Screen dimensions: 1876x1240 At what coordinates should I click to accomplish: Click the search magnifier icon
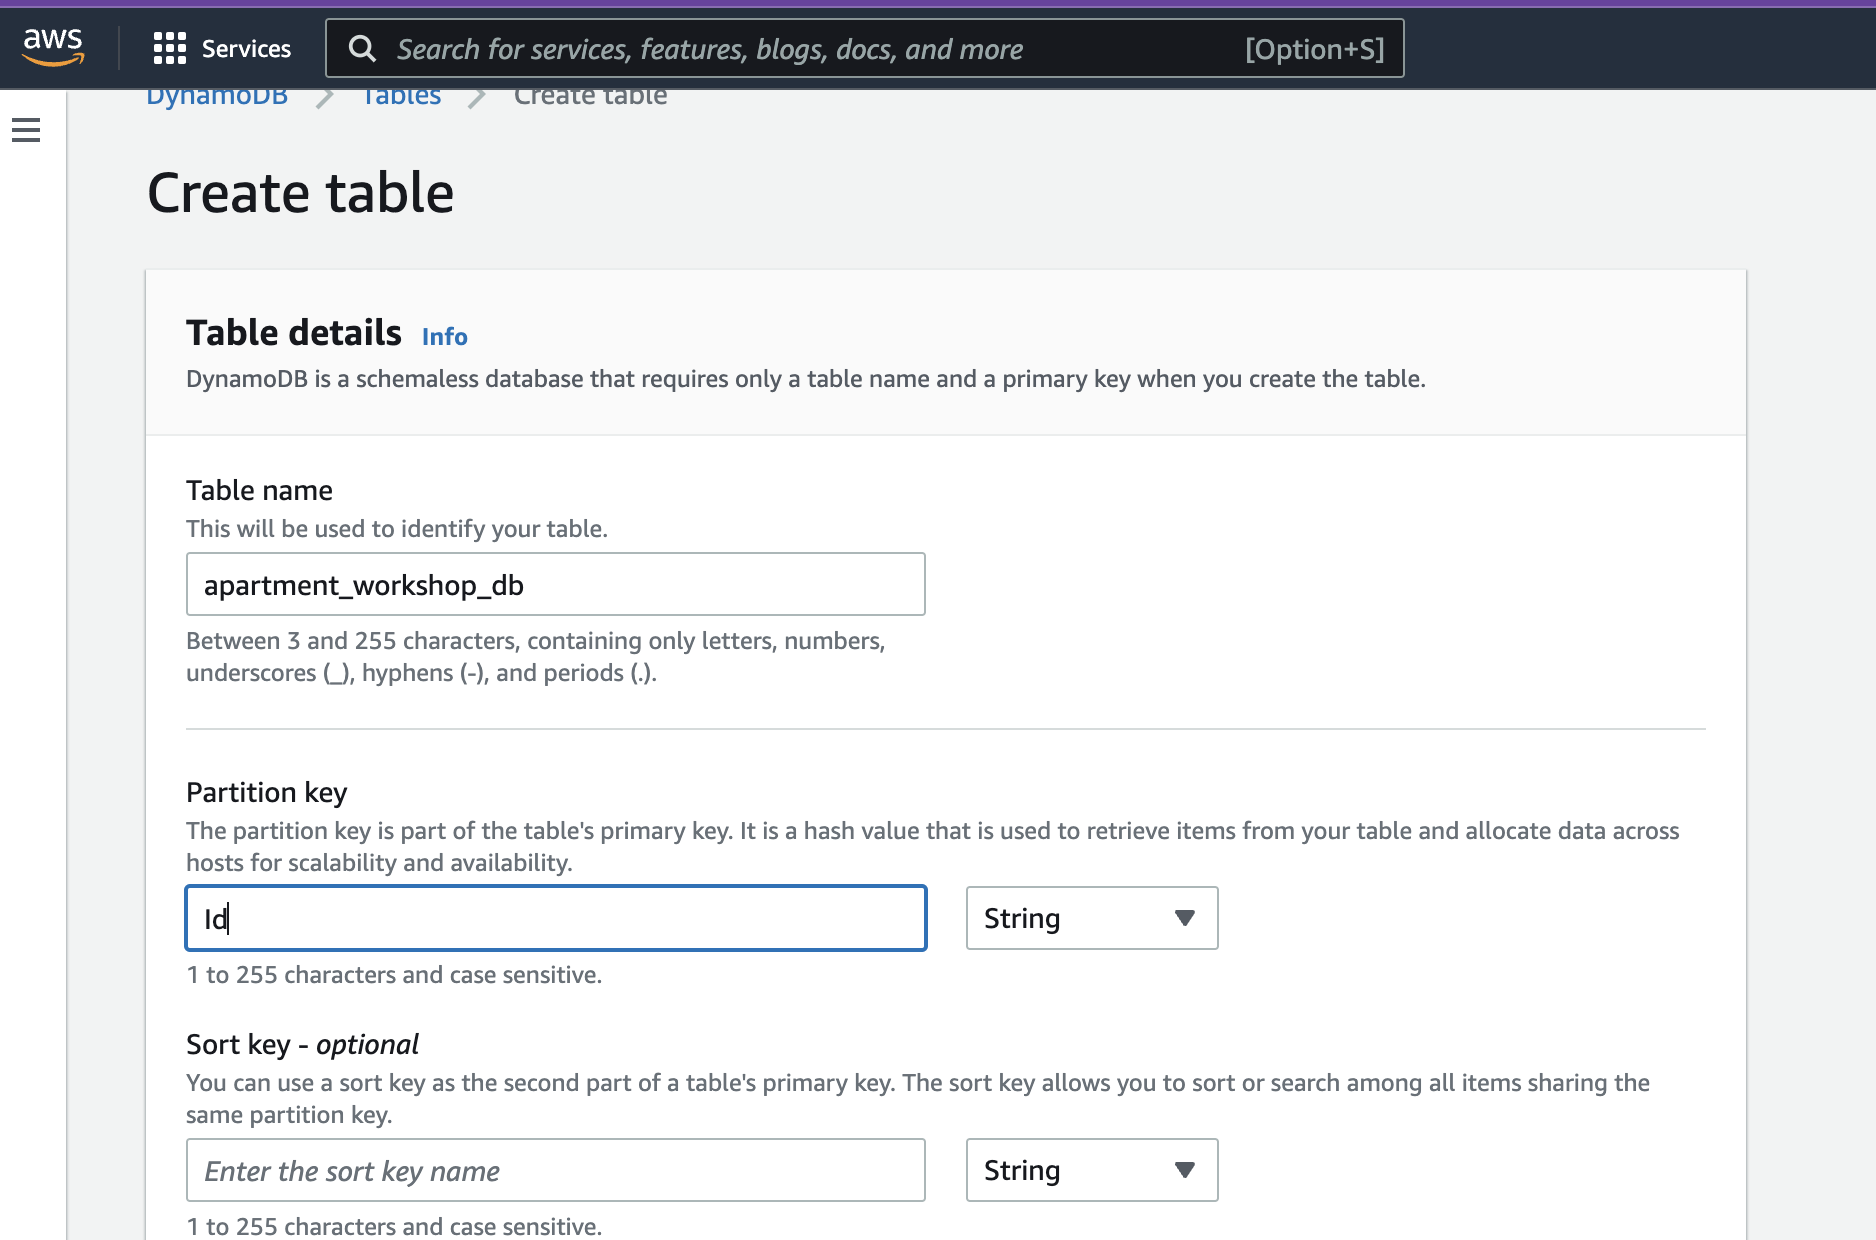(x=362, y=49)
